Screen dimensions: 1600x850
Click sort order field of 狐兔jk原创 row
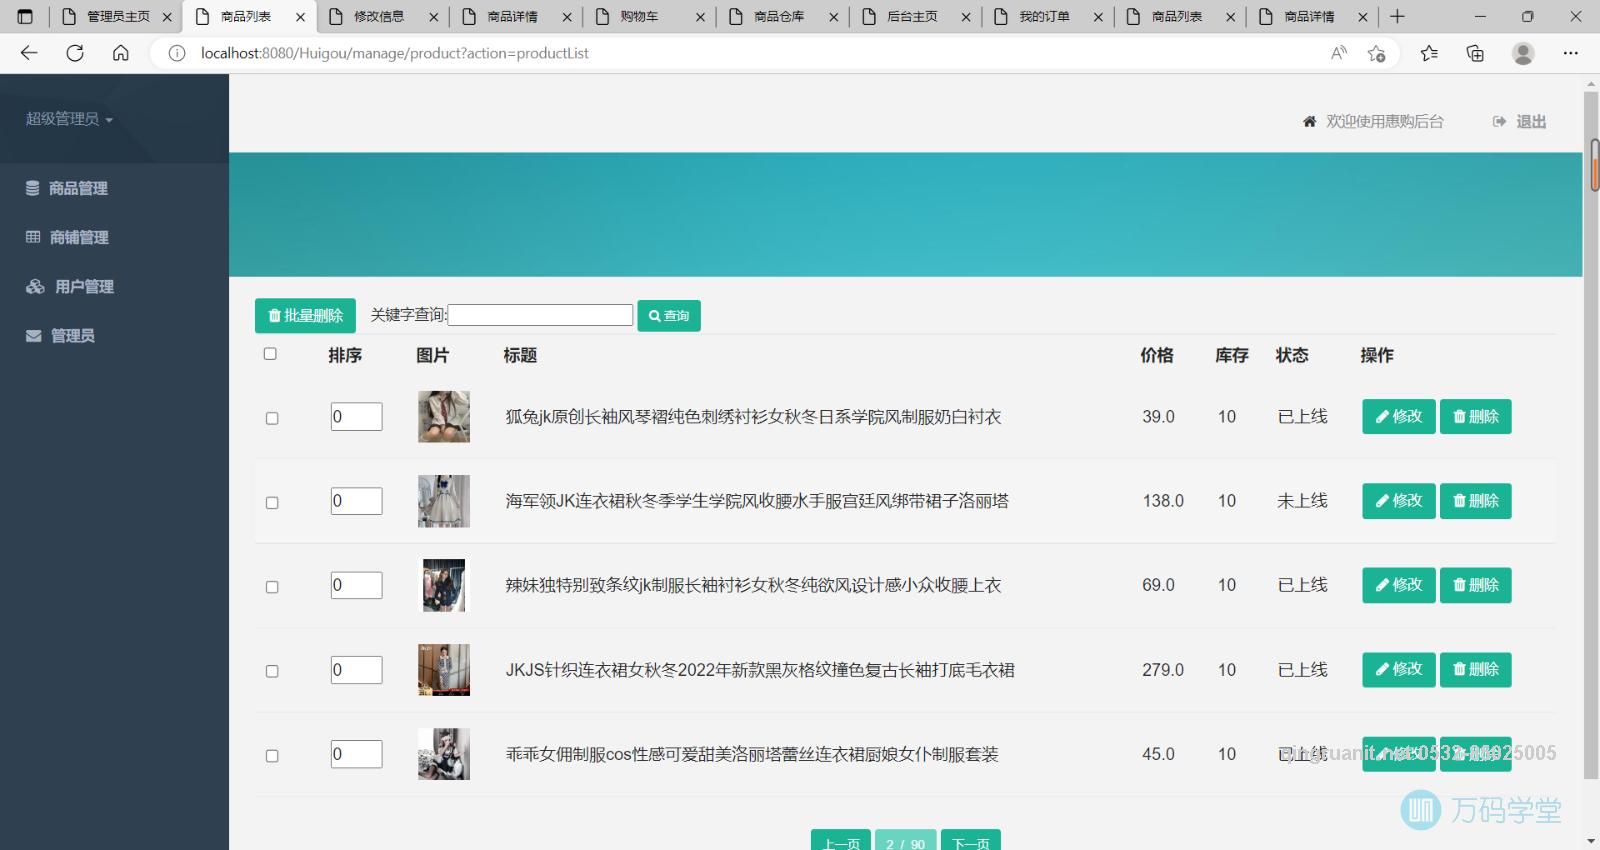(357, 417)
